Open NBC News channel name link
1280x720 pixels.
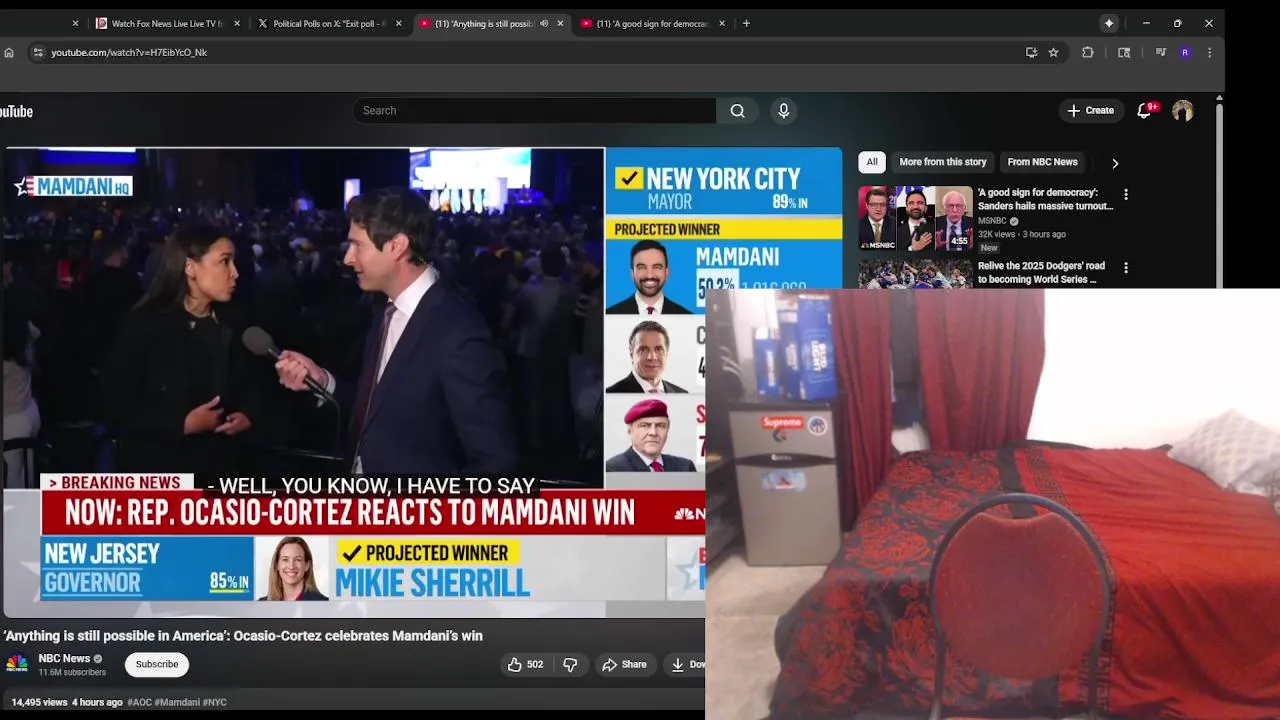[x=64, y=659]
